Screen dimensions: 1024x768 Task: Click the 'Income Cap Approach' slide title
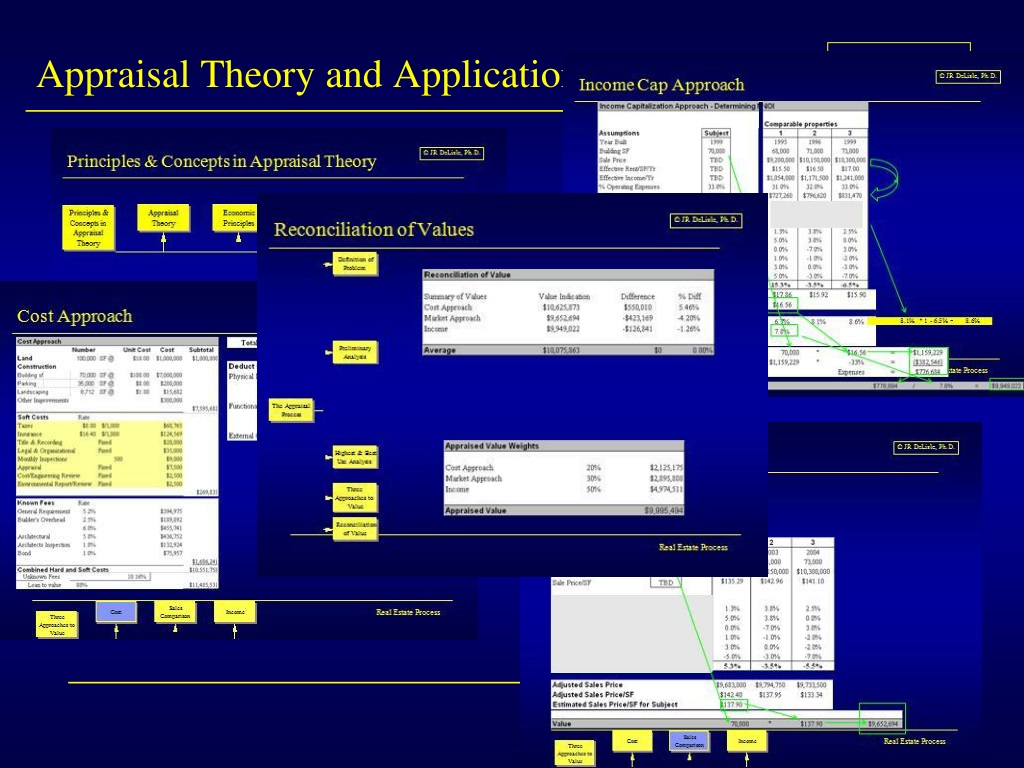point(661,85)
